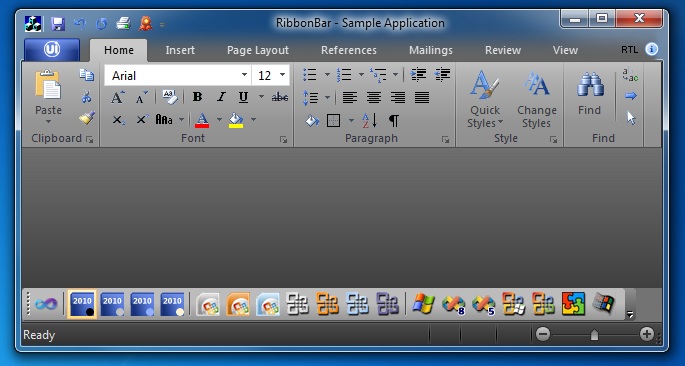685x366 pixels.
Task: Select the Visual Studio 5 theme icon
Action: [x=484, y=304]
